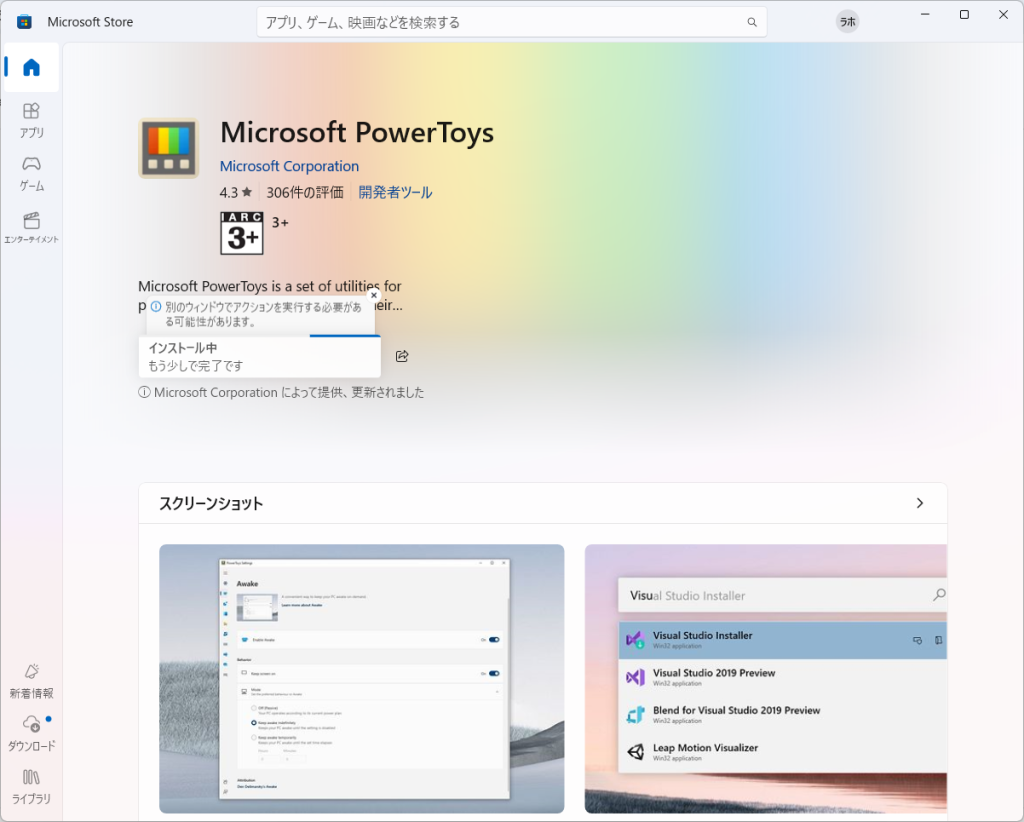Click the share icon beside install status
Viewport: 1024px width, 822px height.
click(402, 356)
